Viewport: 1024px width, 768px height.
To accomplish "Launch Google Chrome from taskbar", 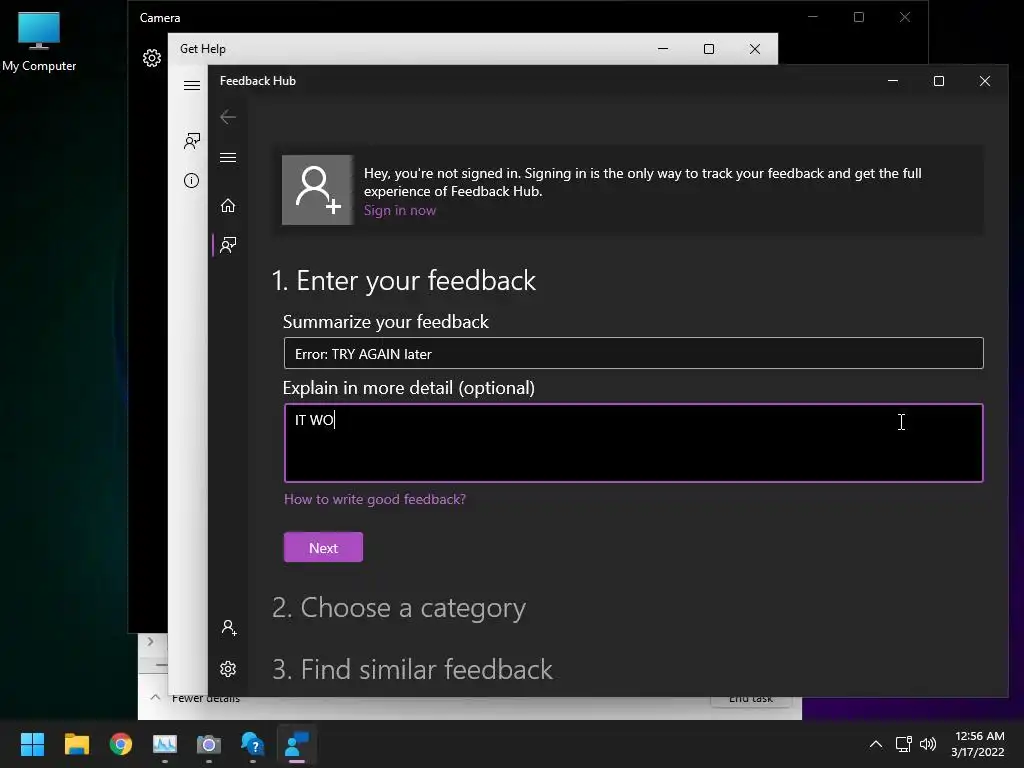I will click(x=121, y=744).
